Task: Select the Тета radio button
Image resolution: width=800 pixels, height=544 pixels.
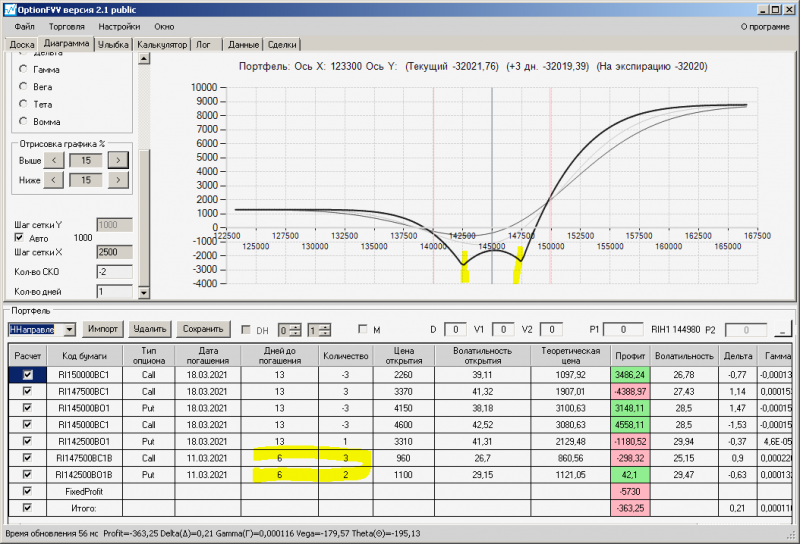Action: pyautogui.click(x=23, y=103)
